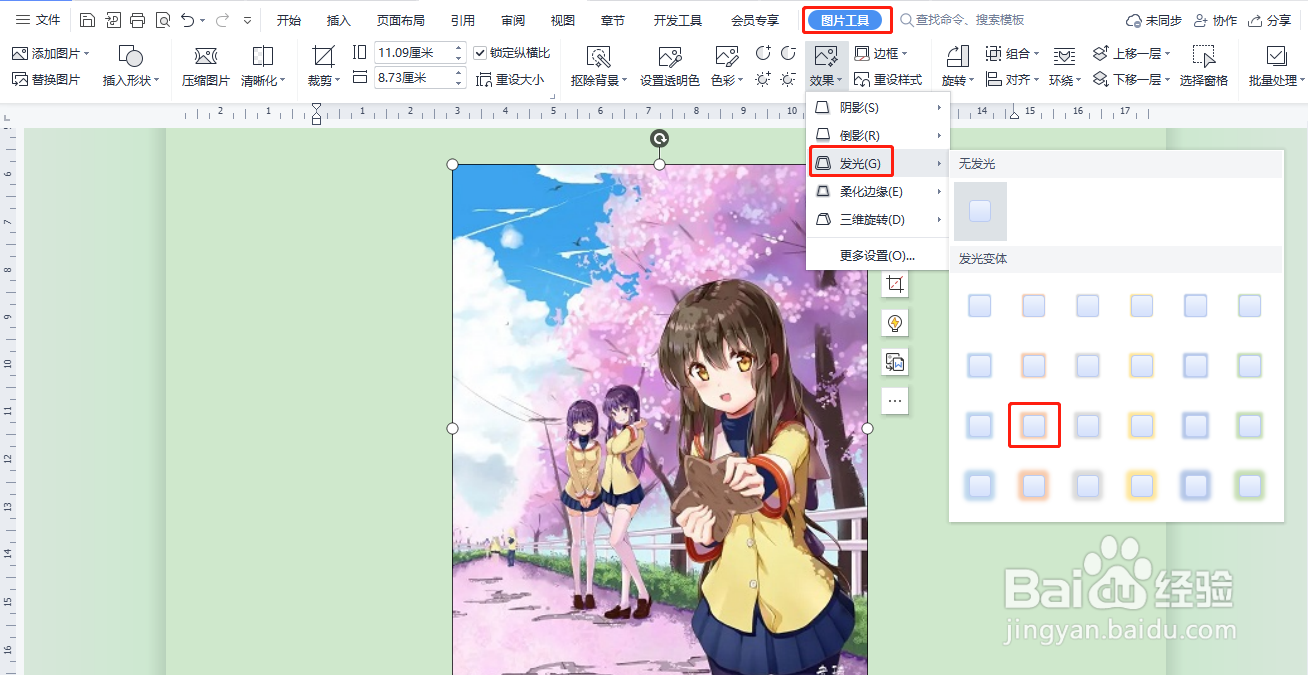Click the image-to-PDF icon beside the picture
The width and height of the screenshot is (1308, 675).
pos(895,362)
